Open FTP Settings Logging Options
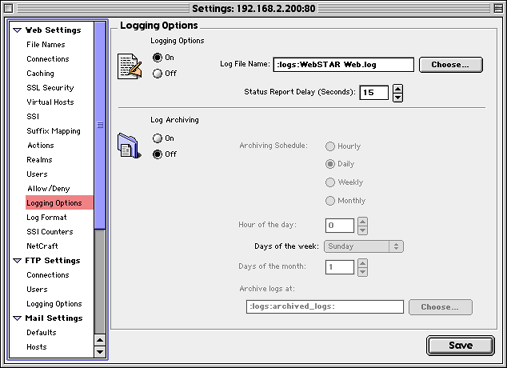Viewport: 507px width, 368px height. click(x=54, y=304)
